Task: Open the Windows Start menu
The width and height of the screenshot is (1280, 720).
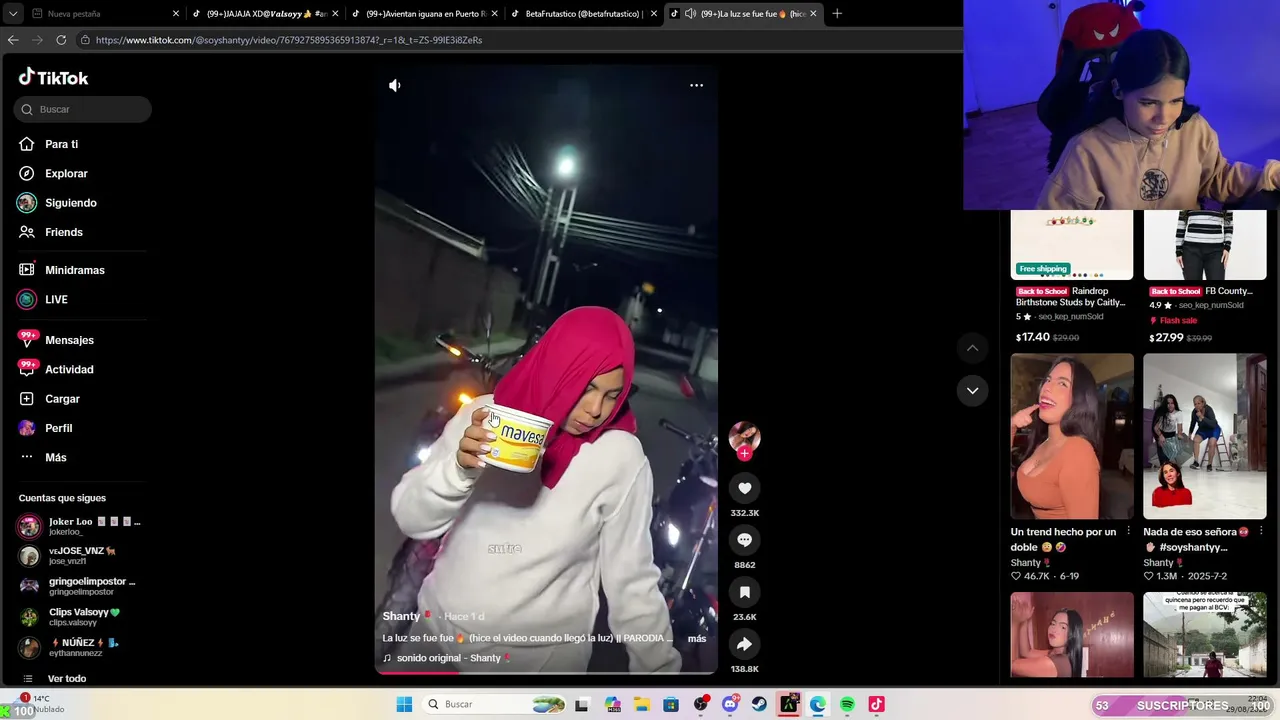Action: tap(404, 704)
